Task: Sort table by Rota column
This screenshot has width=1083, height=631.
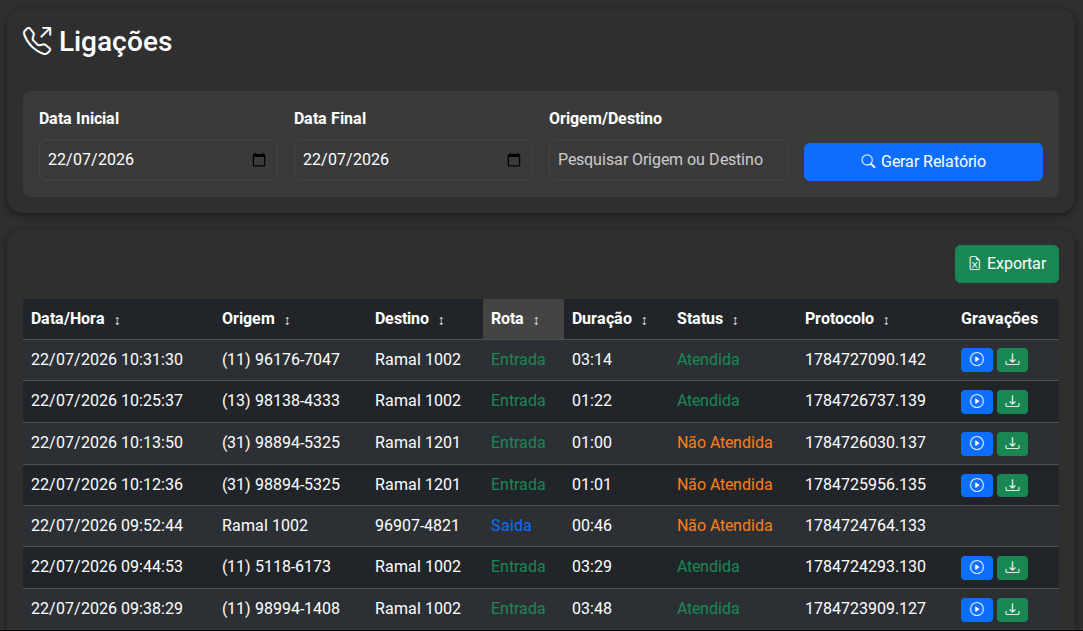Action: 536,320
